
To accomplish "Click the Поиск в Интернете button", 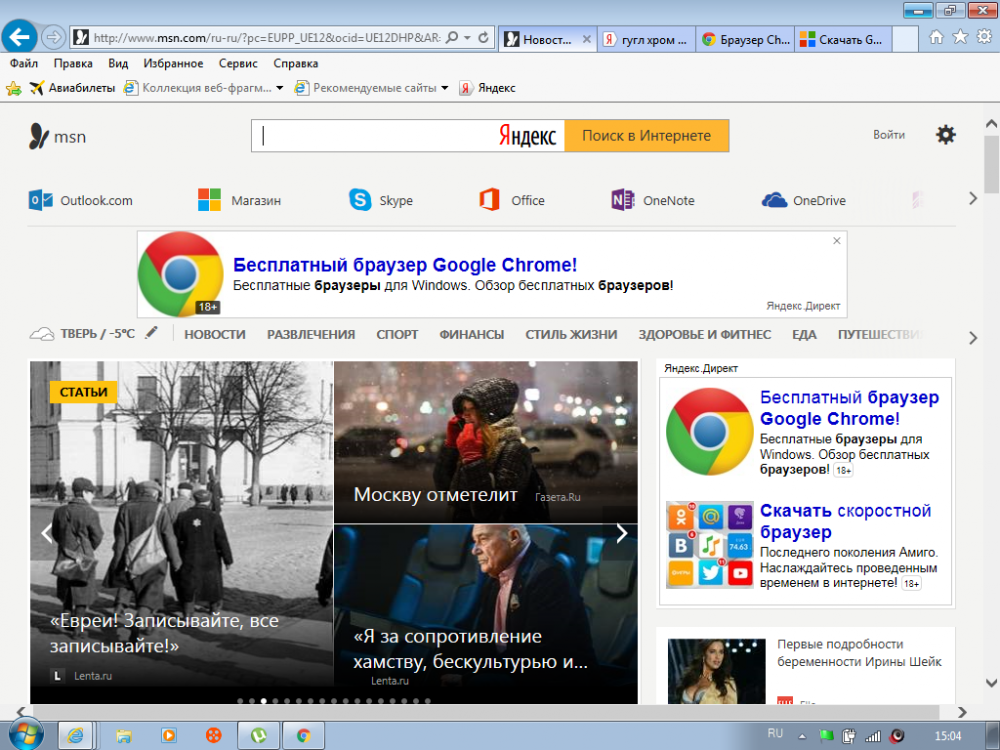I will pyautogui.click(x=647, y=135).
